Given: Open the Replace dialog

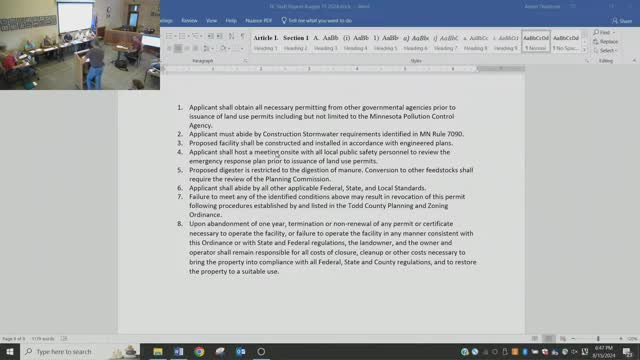Looking at the screenshot, I should click(605, 41).
